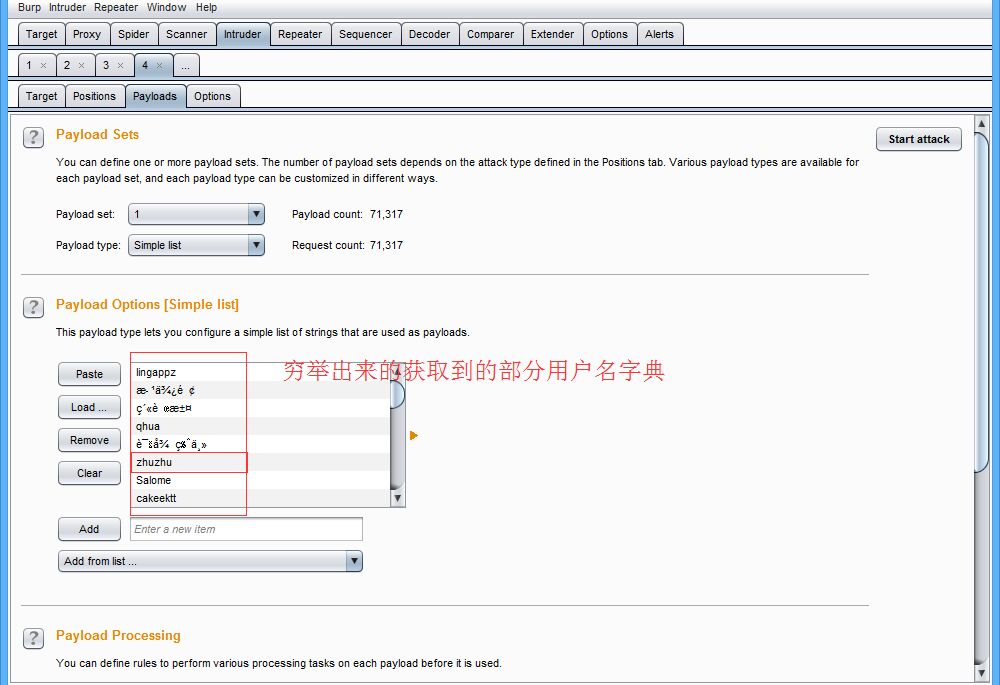Screen dimensions: 1000x685
Task: Open Intruder Options sub-tab
Action: point(212,96)
